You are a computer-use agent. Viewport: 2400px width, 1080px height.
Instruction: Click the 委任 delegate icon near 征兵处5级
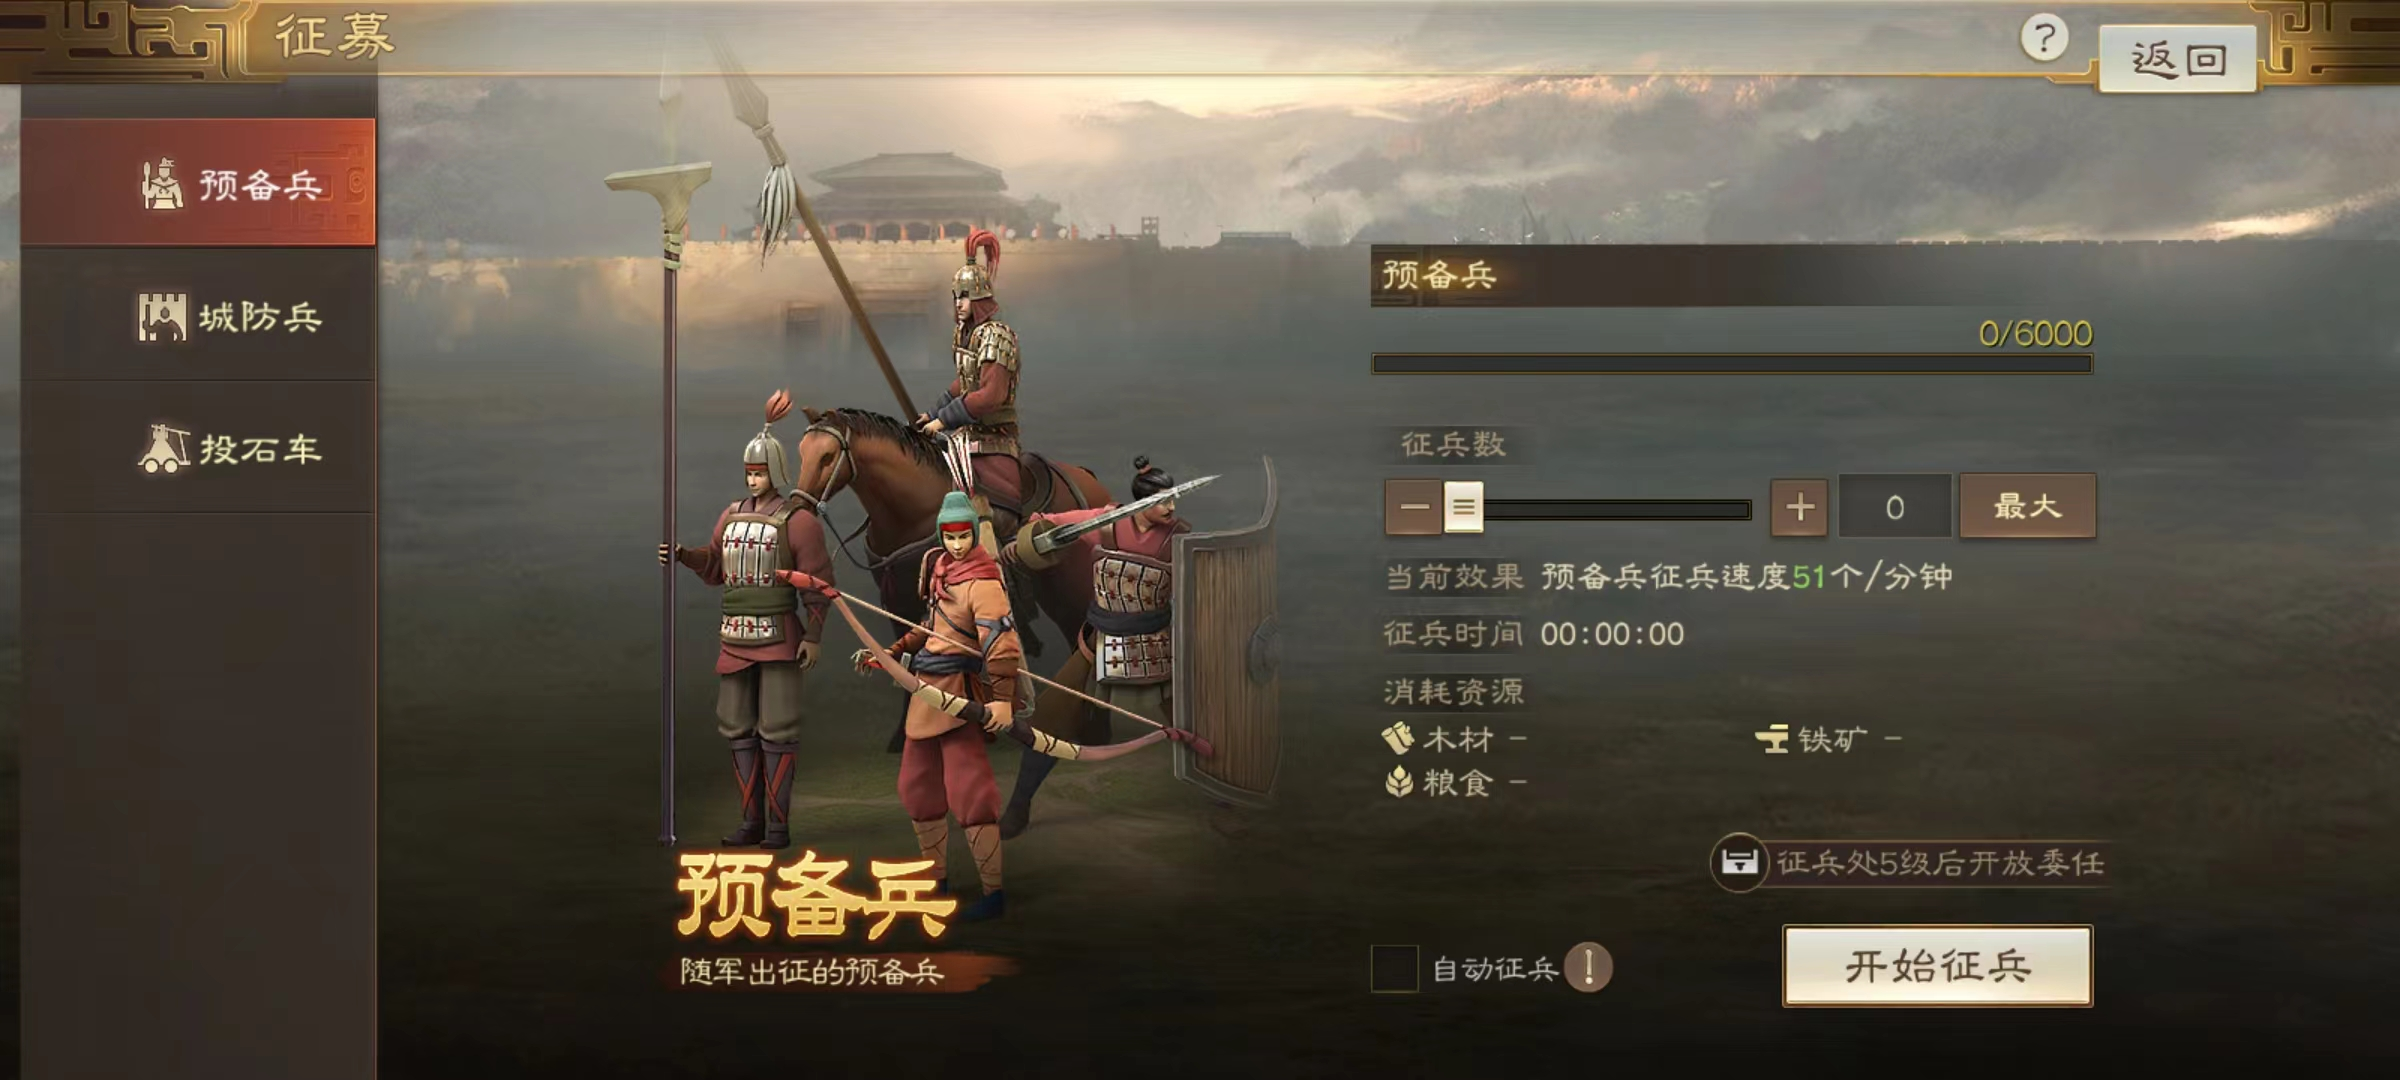point(1739,862)
